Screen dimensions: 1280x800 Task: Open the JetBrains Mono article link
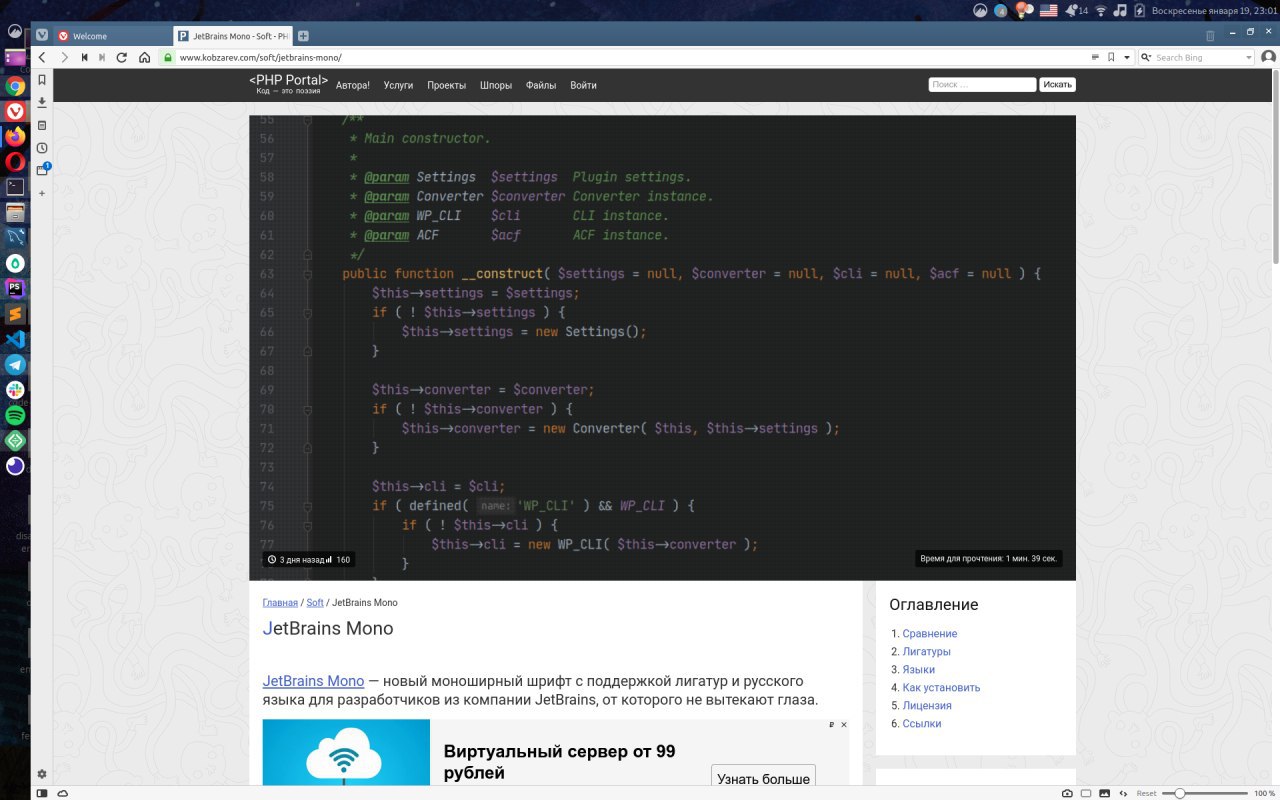[313, 681]
